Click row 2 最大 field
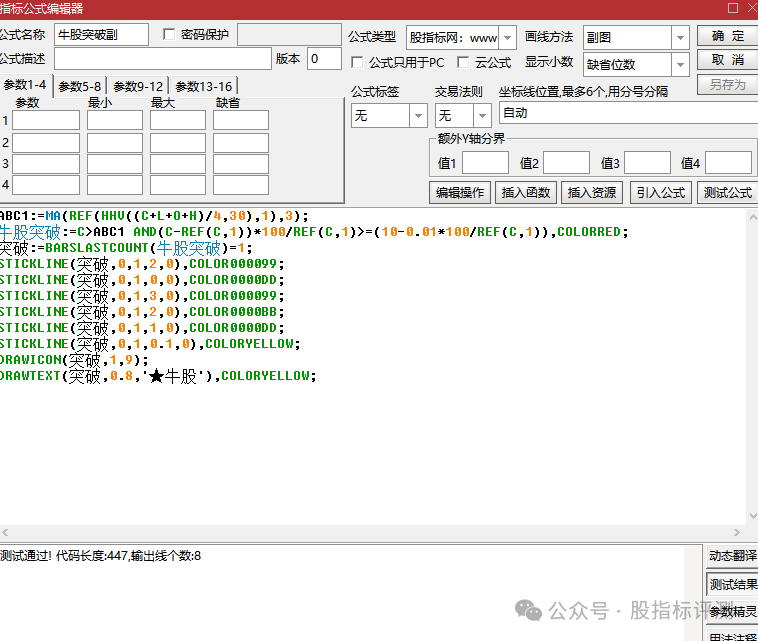This screenshot has width=758, height=641. click(x=178, y=143)
